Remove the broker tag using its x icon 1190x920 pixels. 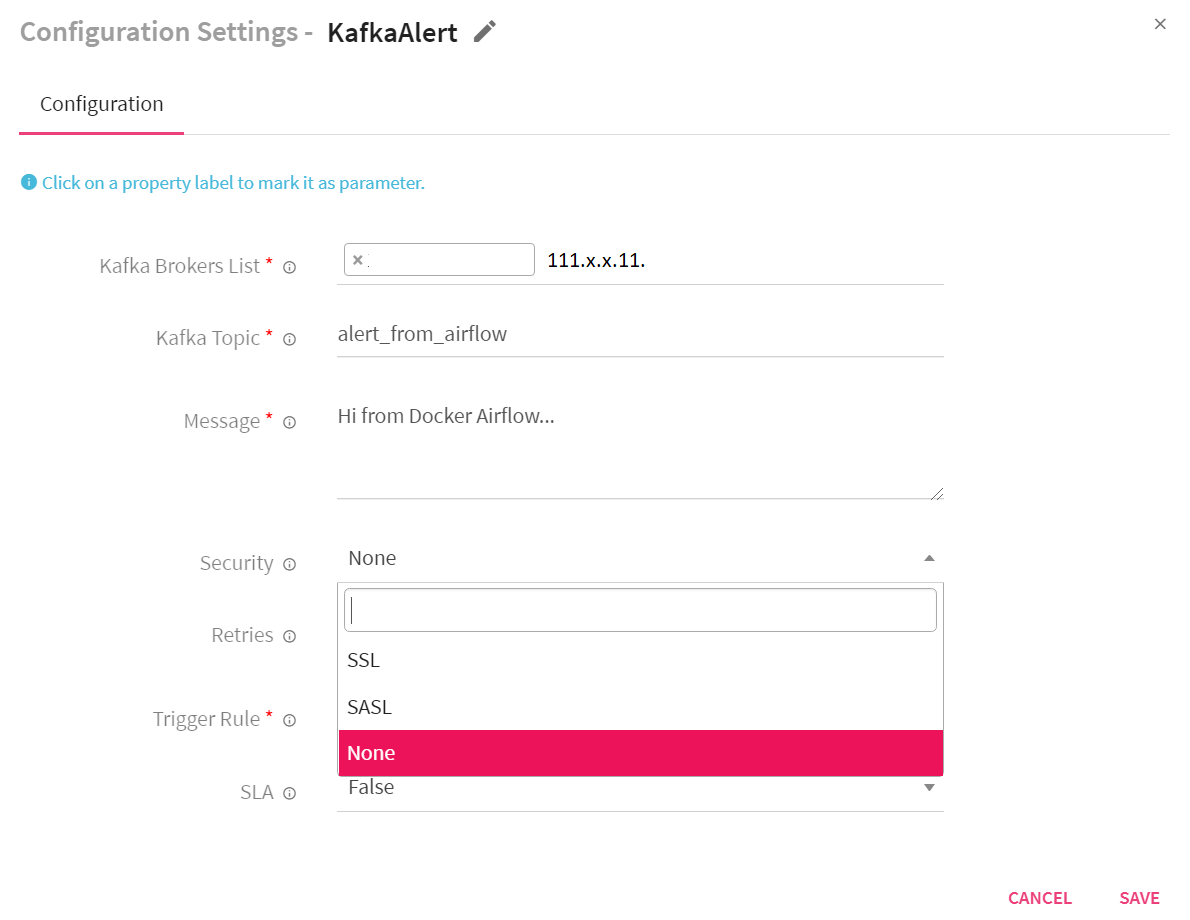[357, 260]
